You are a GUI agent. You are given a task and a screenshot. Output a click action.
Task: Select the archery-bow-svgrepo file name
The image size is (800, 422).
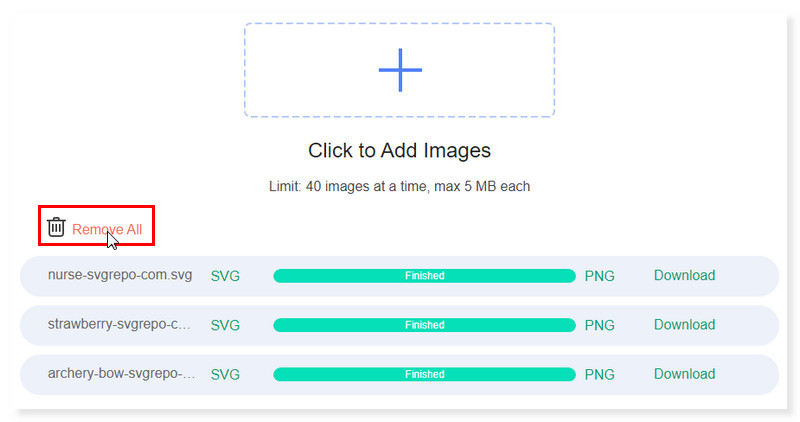pyautogui.click(x=120, y=373)
